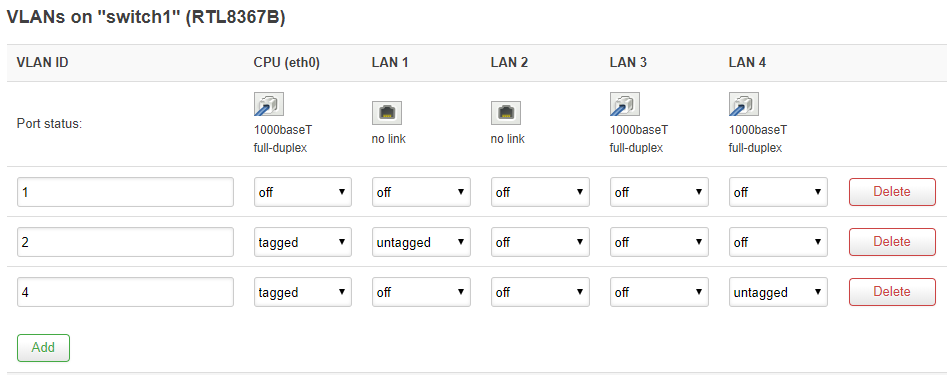Focus the VLAN ID field containing 1

[x=125, y=192]
